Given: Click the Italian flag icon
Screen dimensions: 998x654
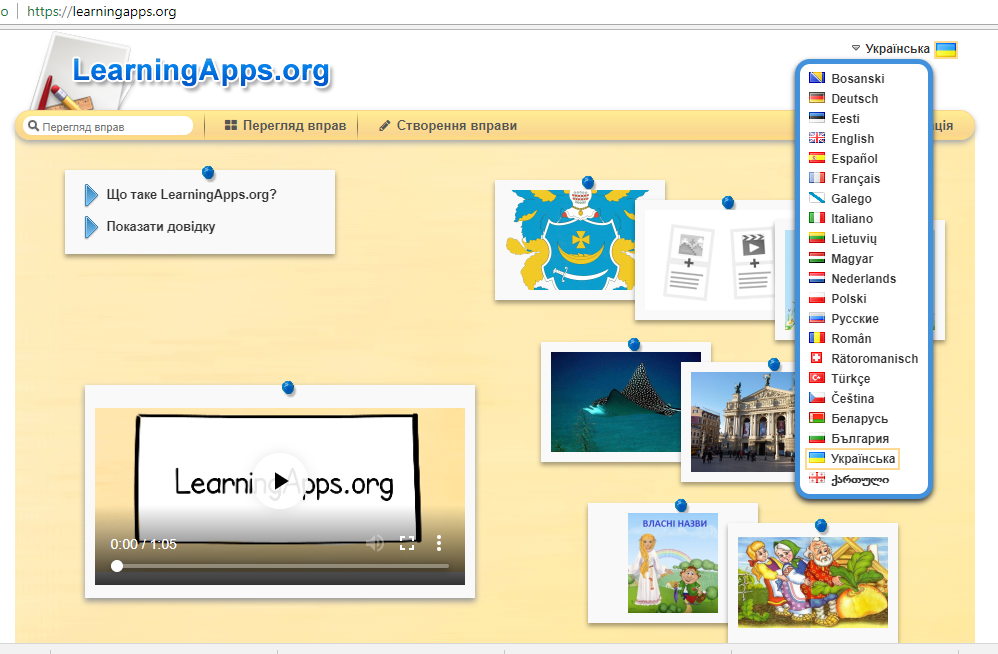Looking at the screenshot, I should click(817, 218).
